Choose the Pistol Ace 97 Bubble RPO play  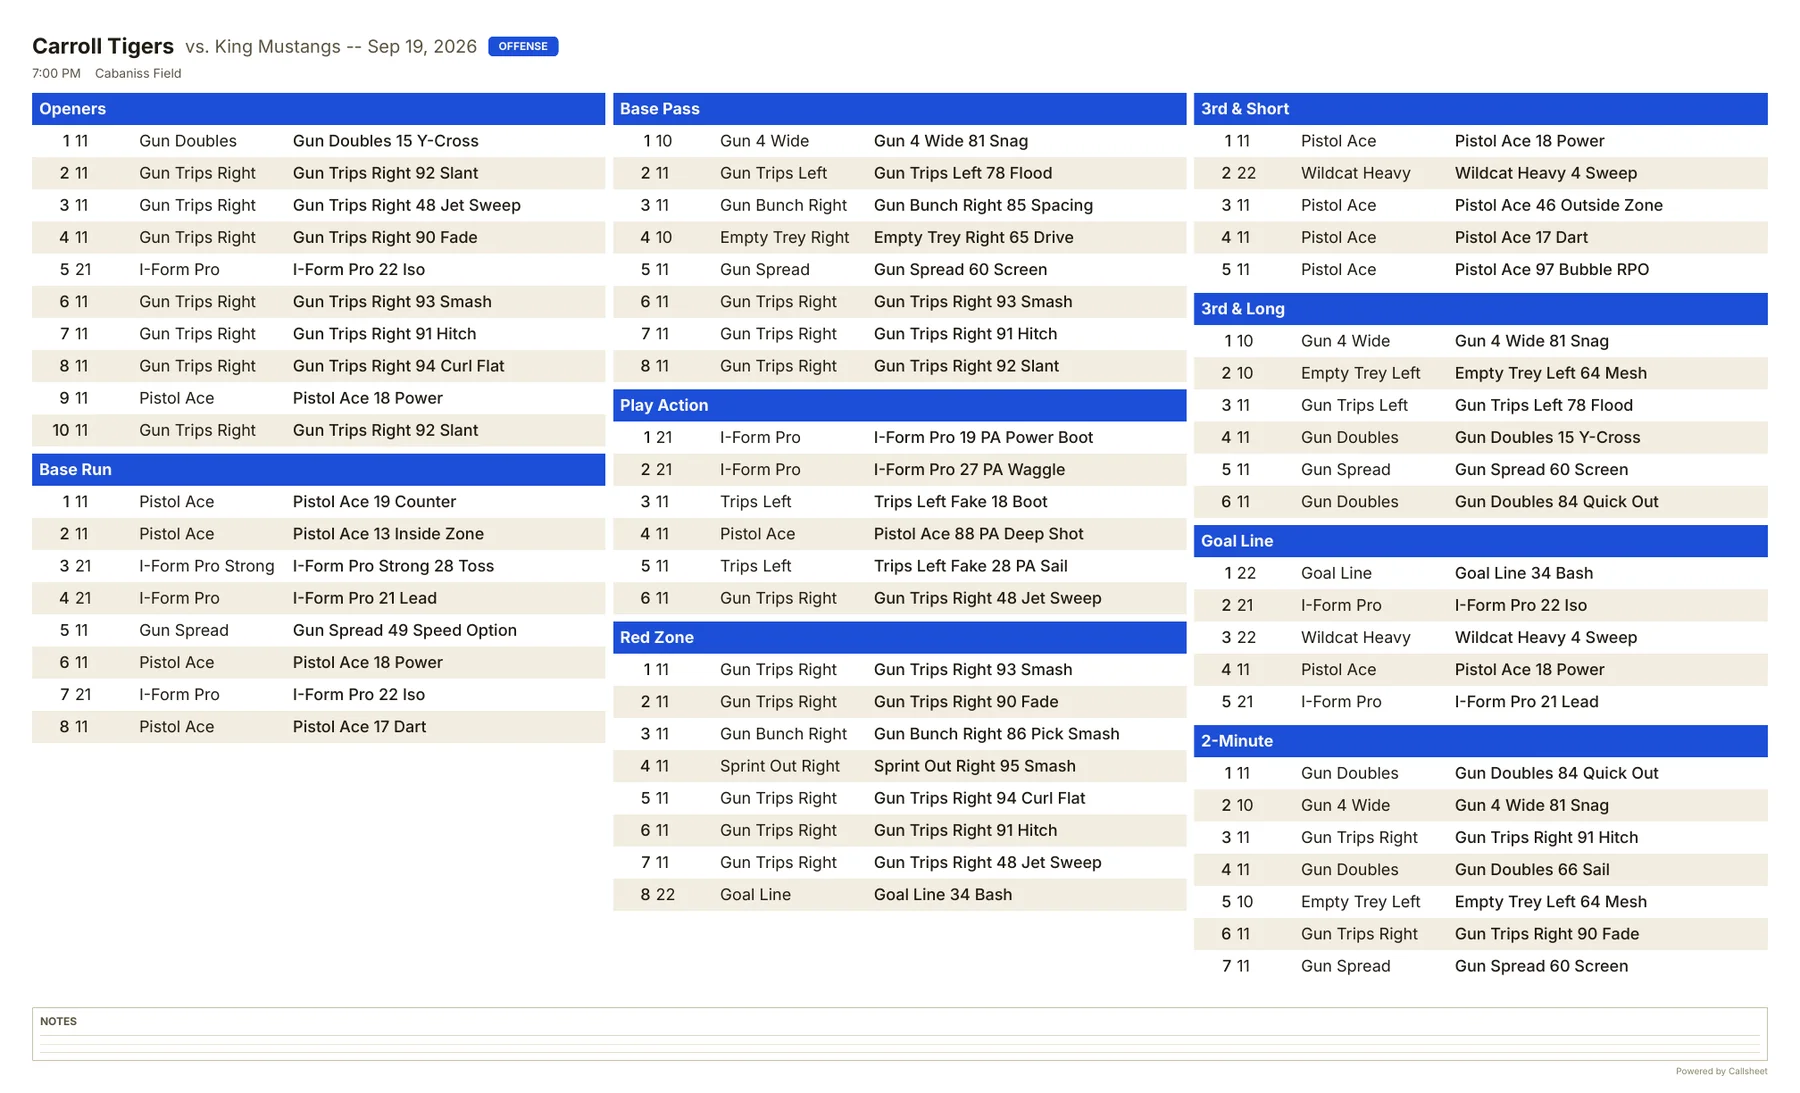(1551, 269)
